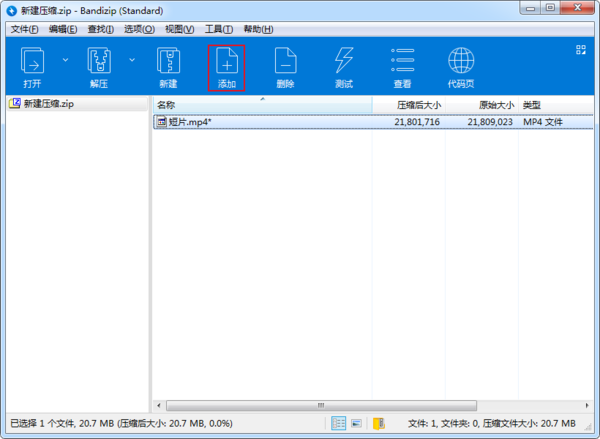600x439 pixels.
Task: Click the status text 文件: 1, 文件夹: 0
Action: [x=443, y=423]
